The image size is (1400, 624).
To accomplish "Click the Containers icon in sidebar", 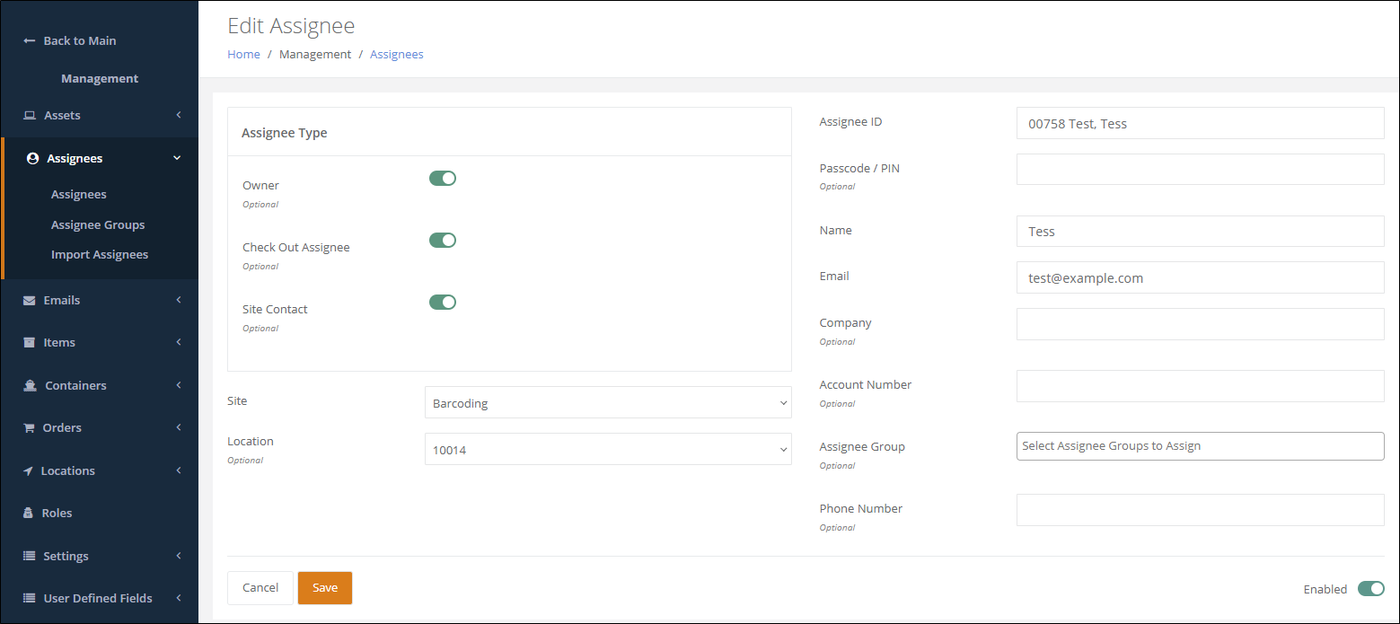I will point(30,386).
